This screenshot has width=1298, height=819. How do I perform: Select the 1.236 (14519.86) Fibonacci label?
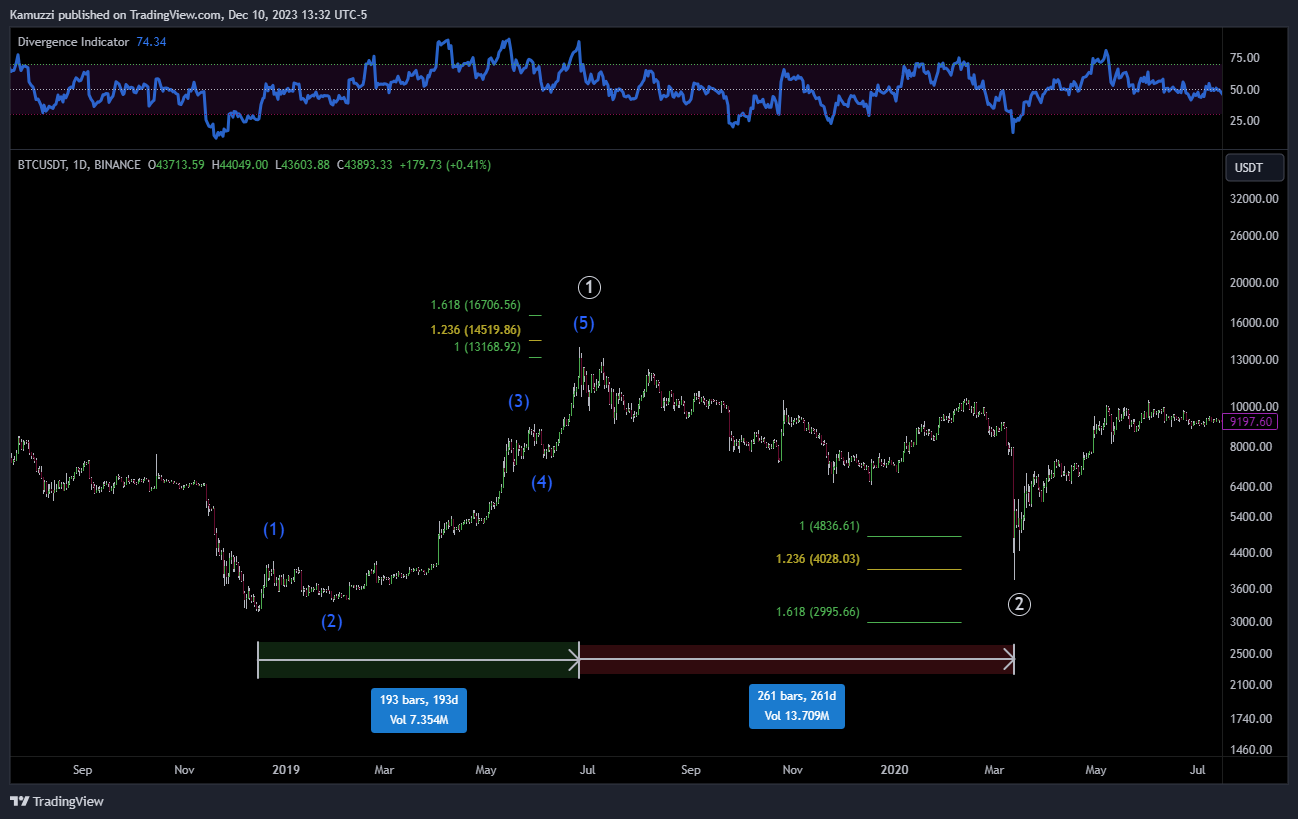pyautogui.click(x=476, y=329)
